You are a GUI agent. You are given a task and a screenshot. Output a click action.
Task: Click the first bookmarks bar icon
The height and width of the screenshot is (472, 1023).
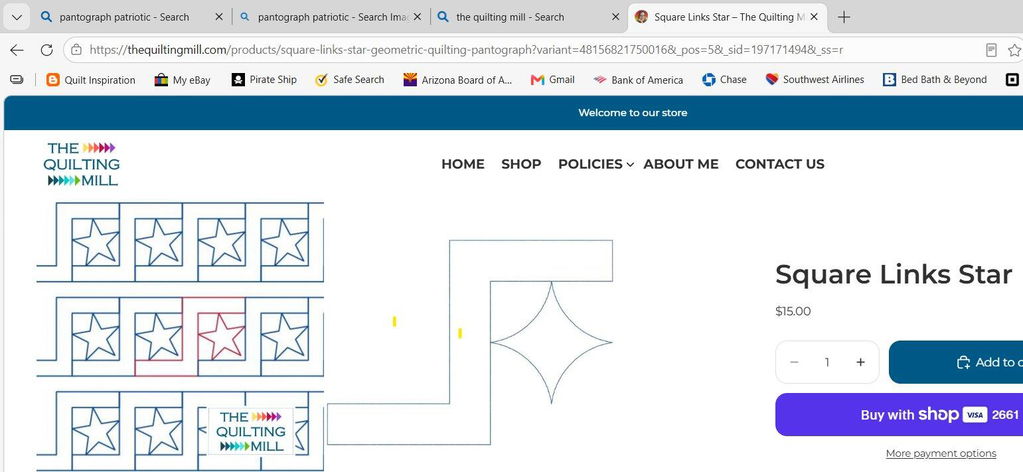point(17,80)
